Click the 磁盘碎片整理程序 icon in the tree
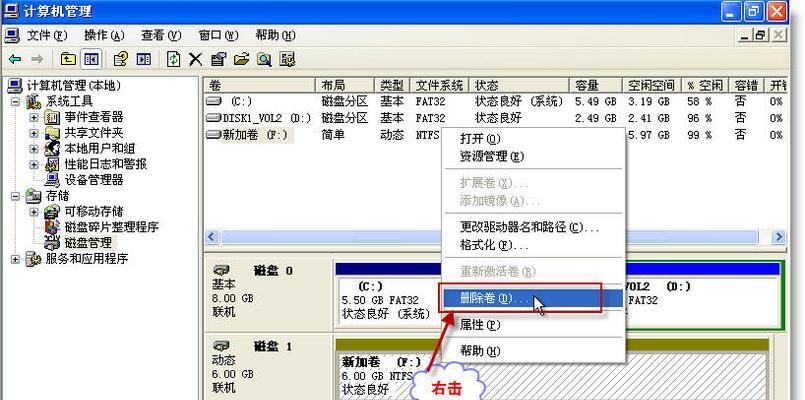Image resolution: width=805 pixels, height=400 pixels. point(52,226)
